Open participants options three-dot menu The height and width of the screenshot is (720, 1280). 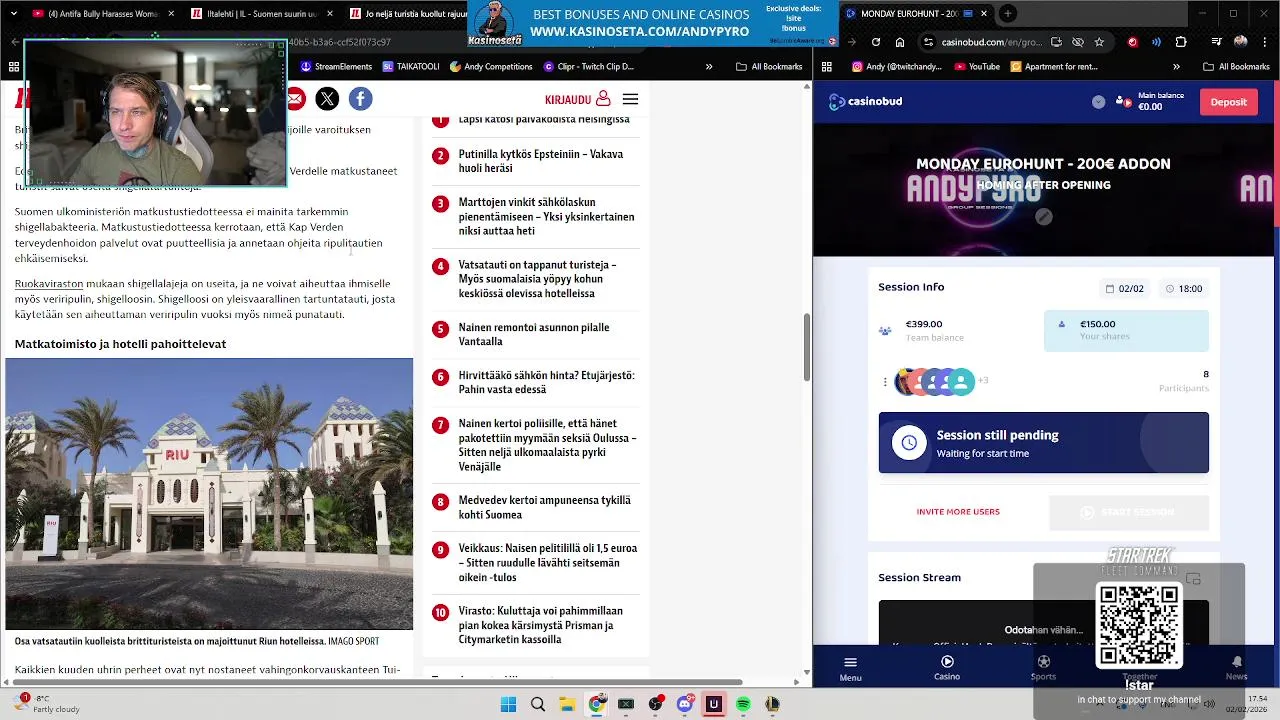[x=885, y=381]
